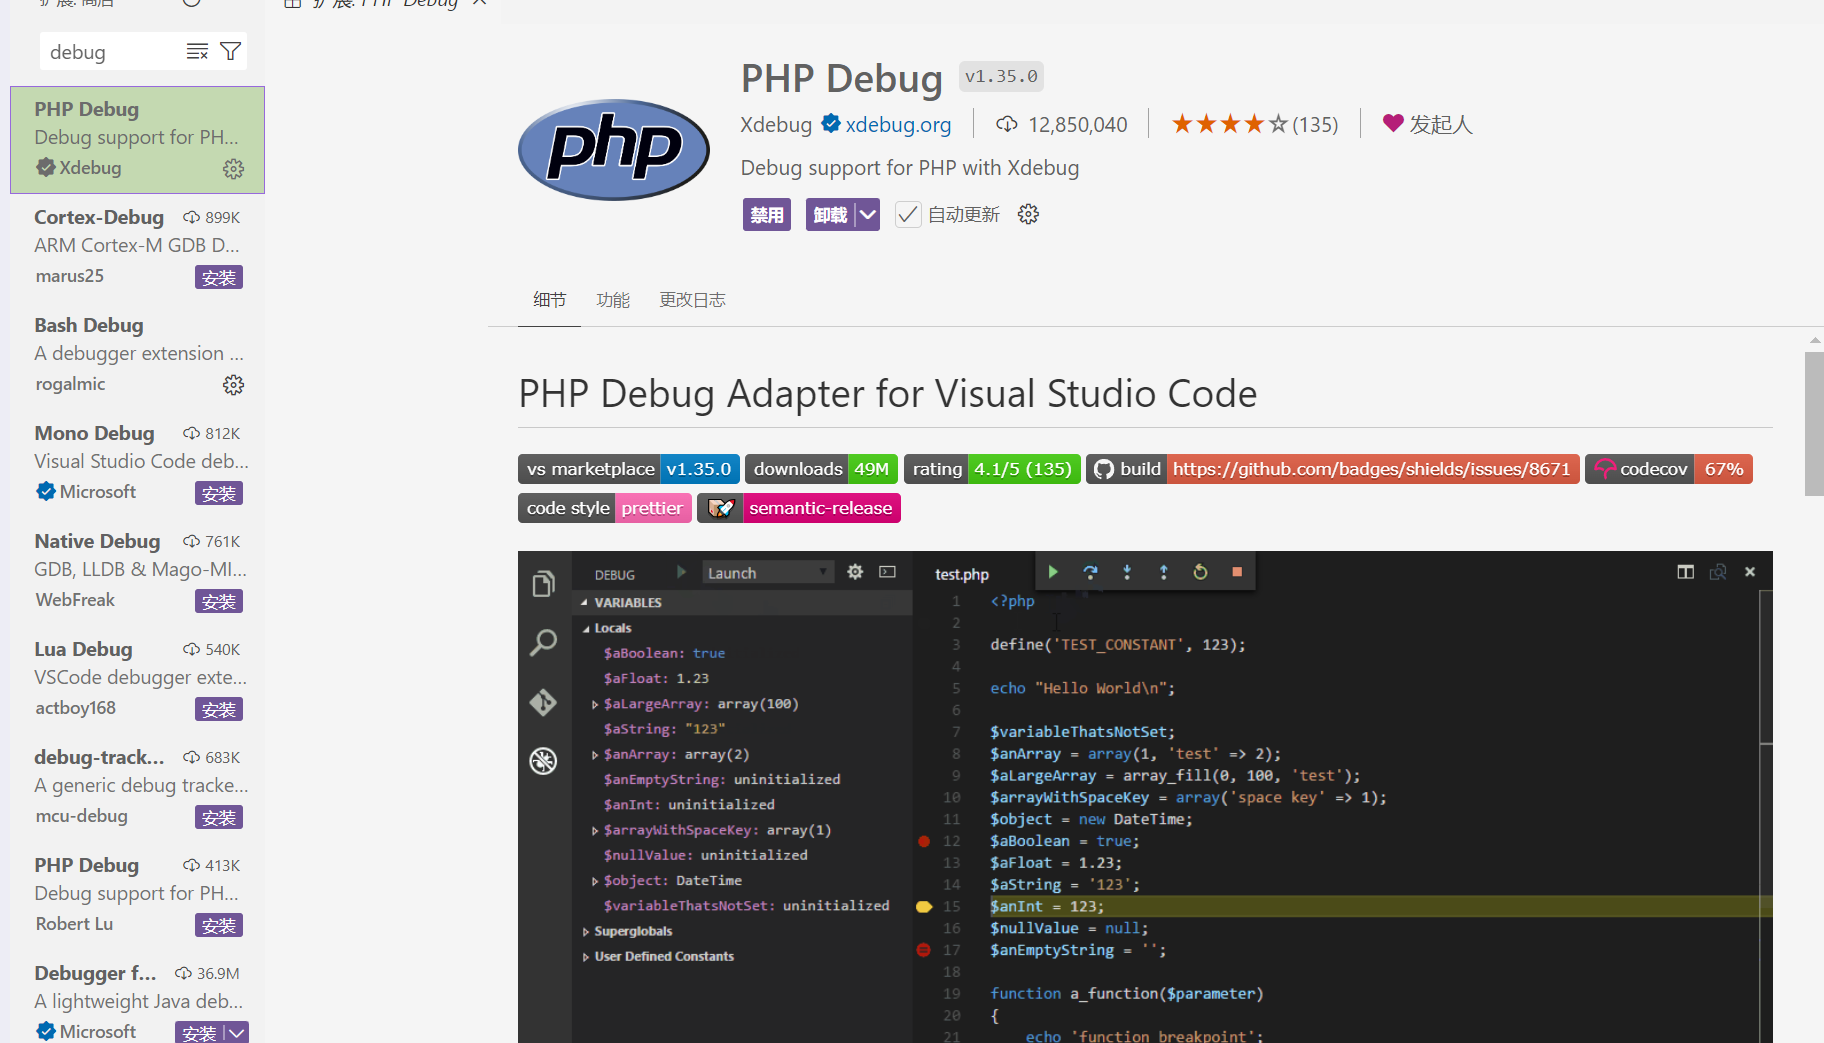This screenshot has width=1824, height=1043.
Task: Click settings gear next to auto update
Action: (x=1028, y=214)
